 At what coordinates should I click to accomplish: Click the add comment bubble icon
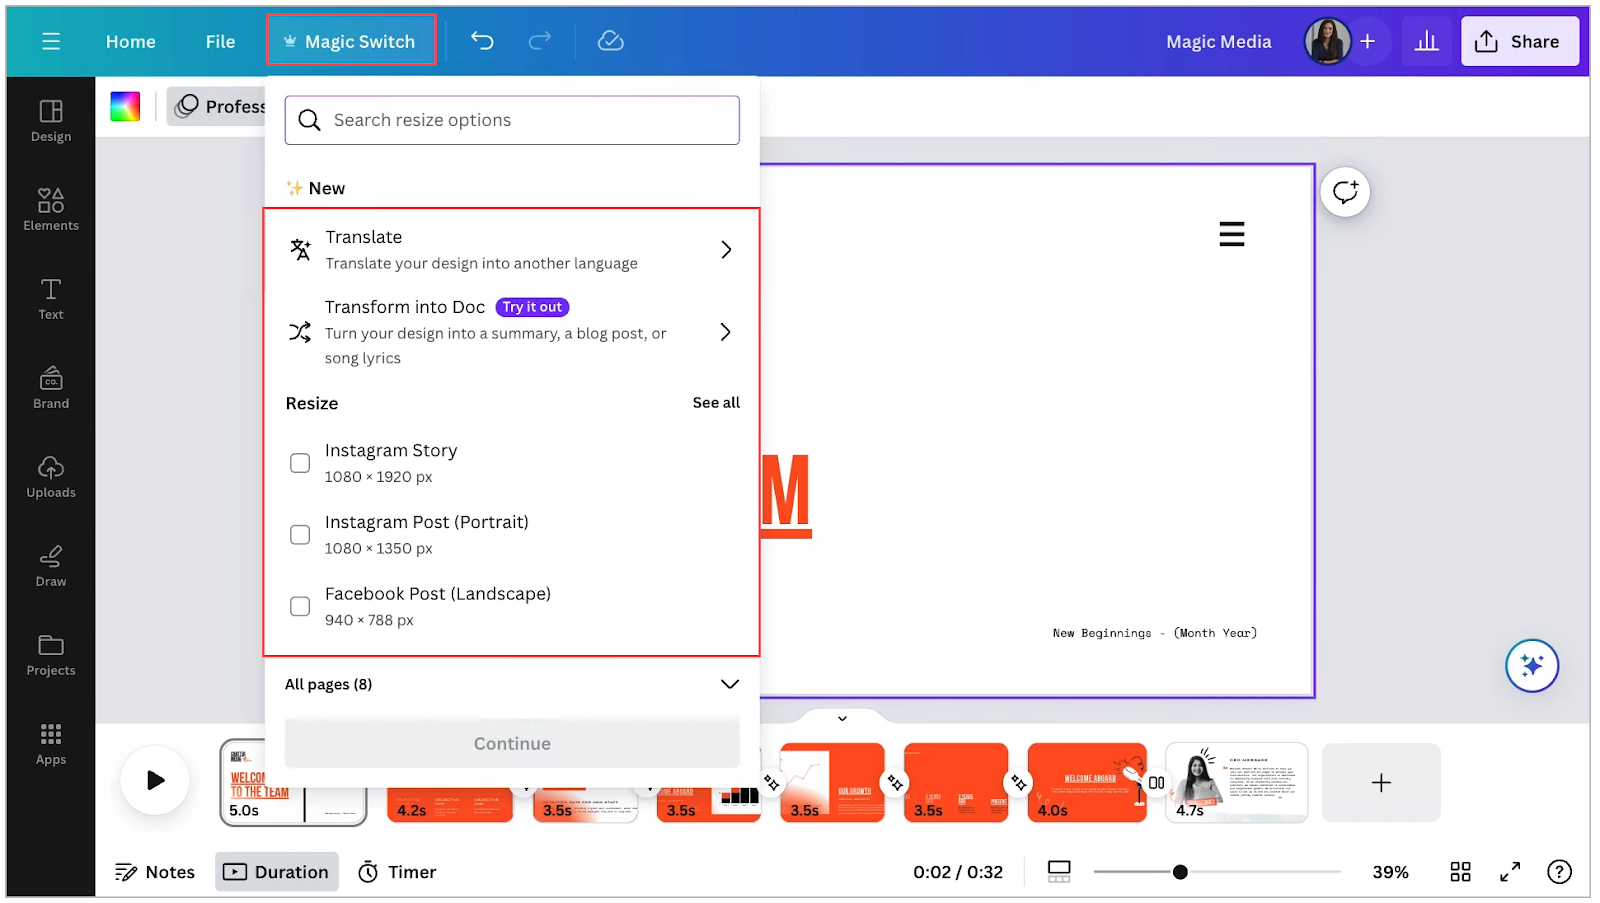[1345, 192]
